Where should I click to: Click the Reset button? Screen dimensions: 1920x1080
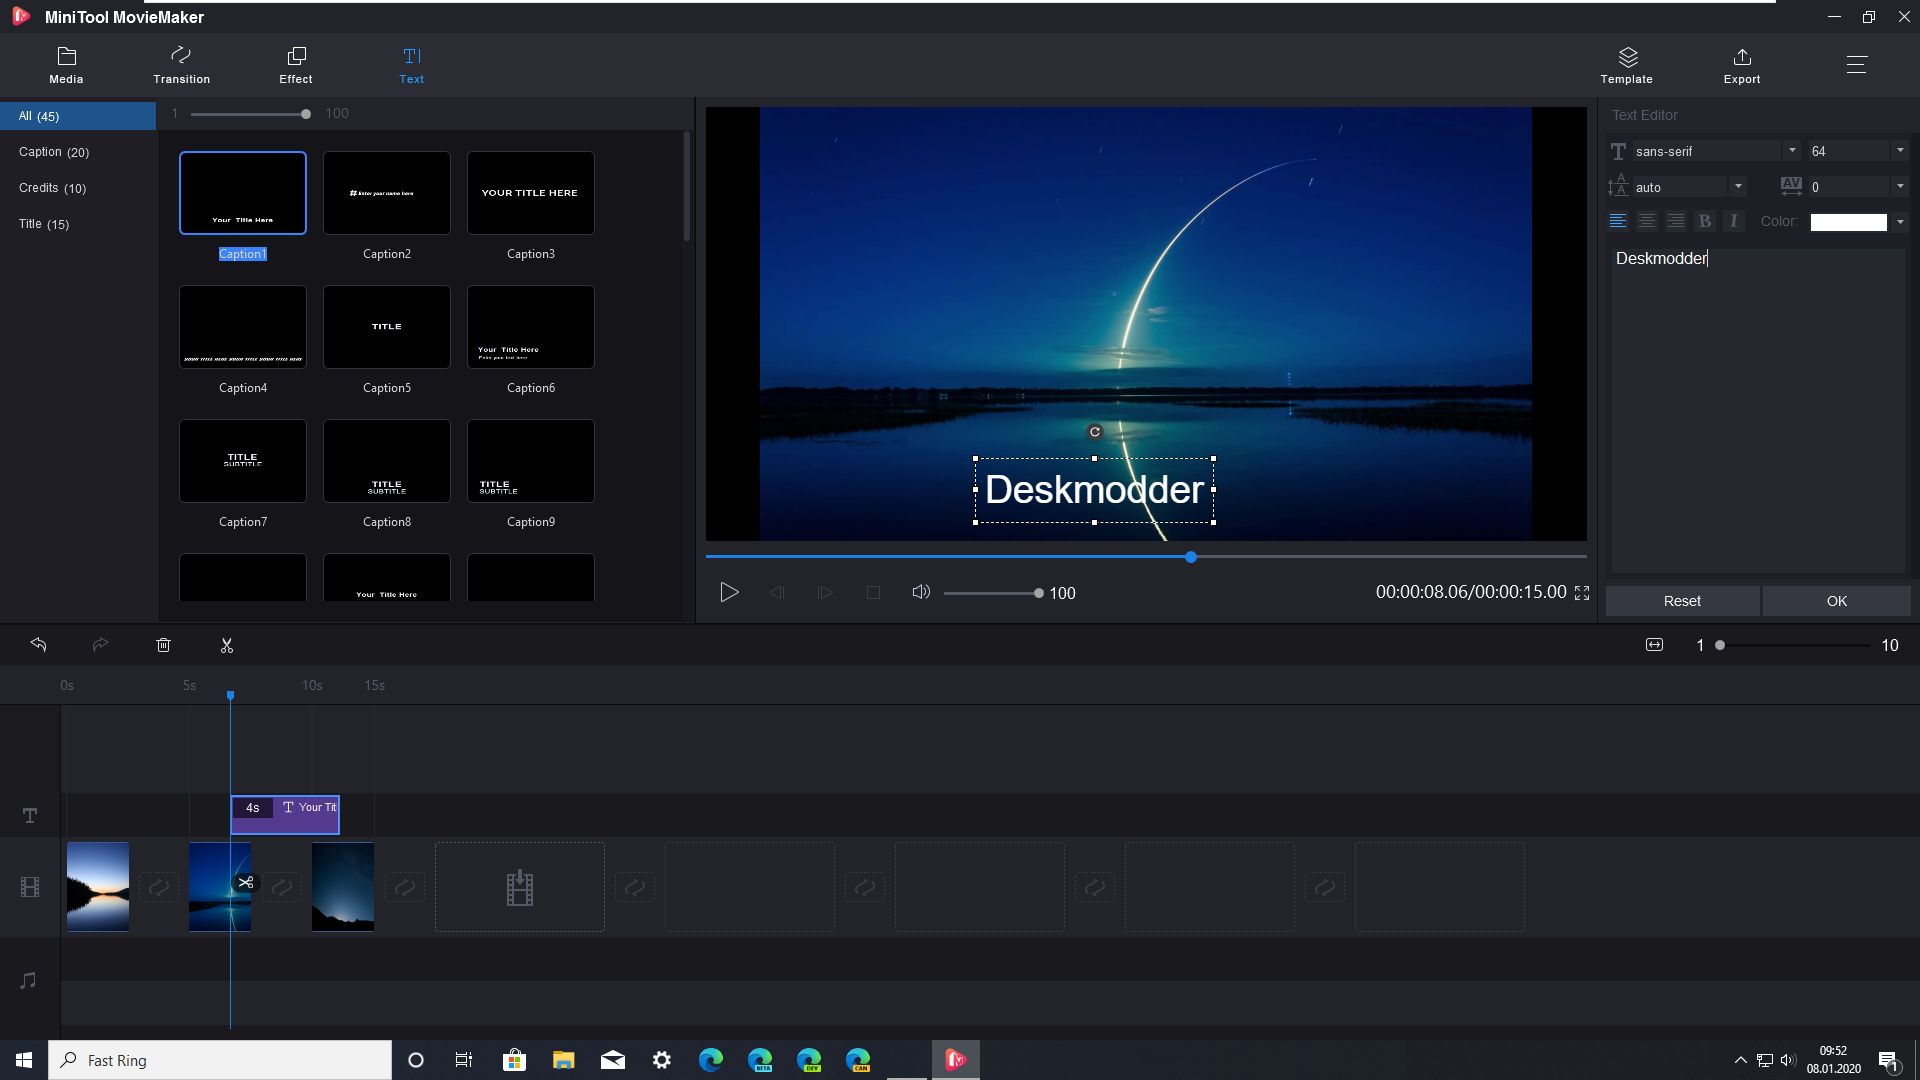point(1682,601)
